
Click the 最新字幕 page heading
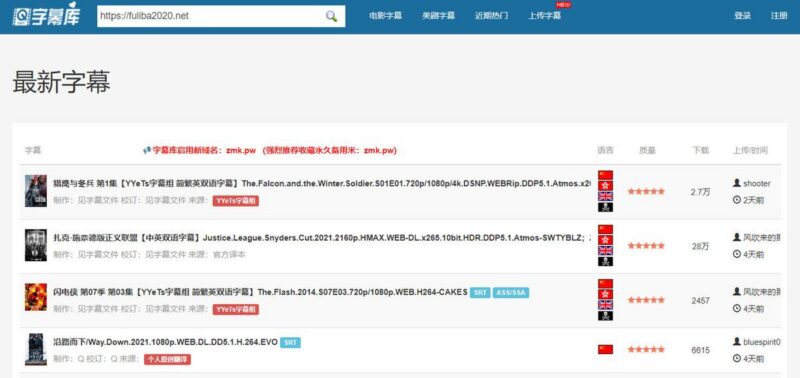pyautogui.click(x=61, y=82)
